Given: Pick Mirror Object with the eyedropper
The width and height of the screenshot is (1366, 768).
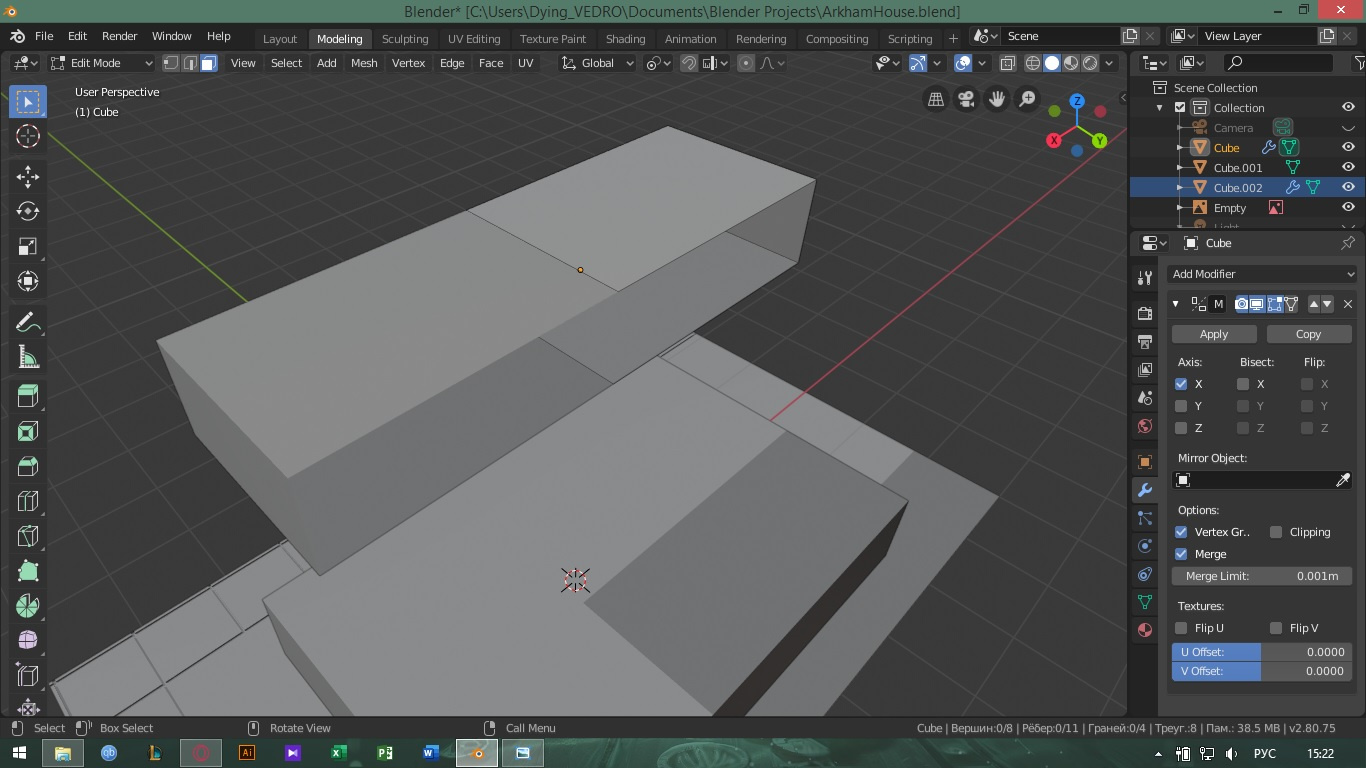Looking at the screenshot, I should tap(1343, 481).
